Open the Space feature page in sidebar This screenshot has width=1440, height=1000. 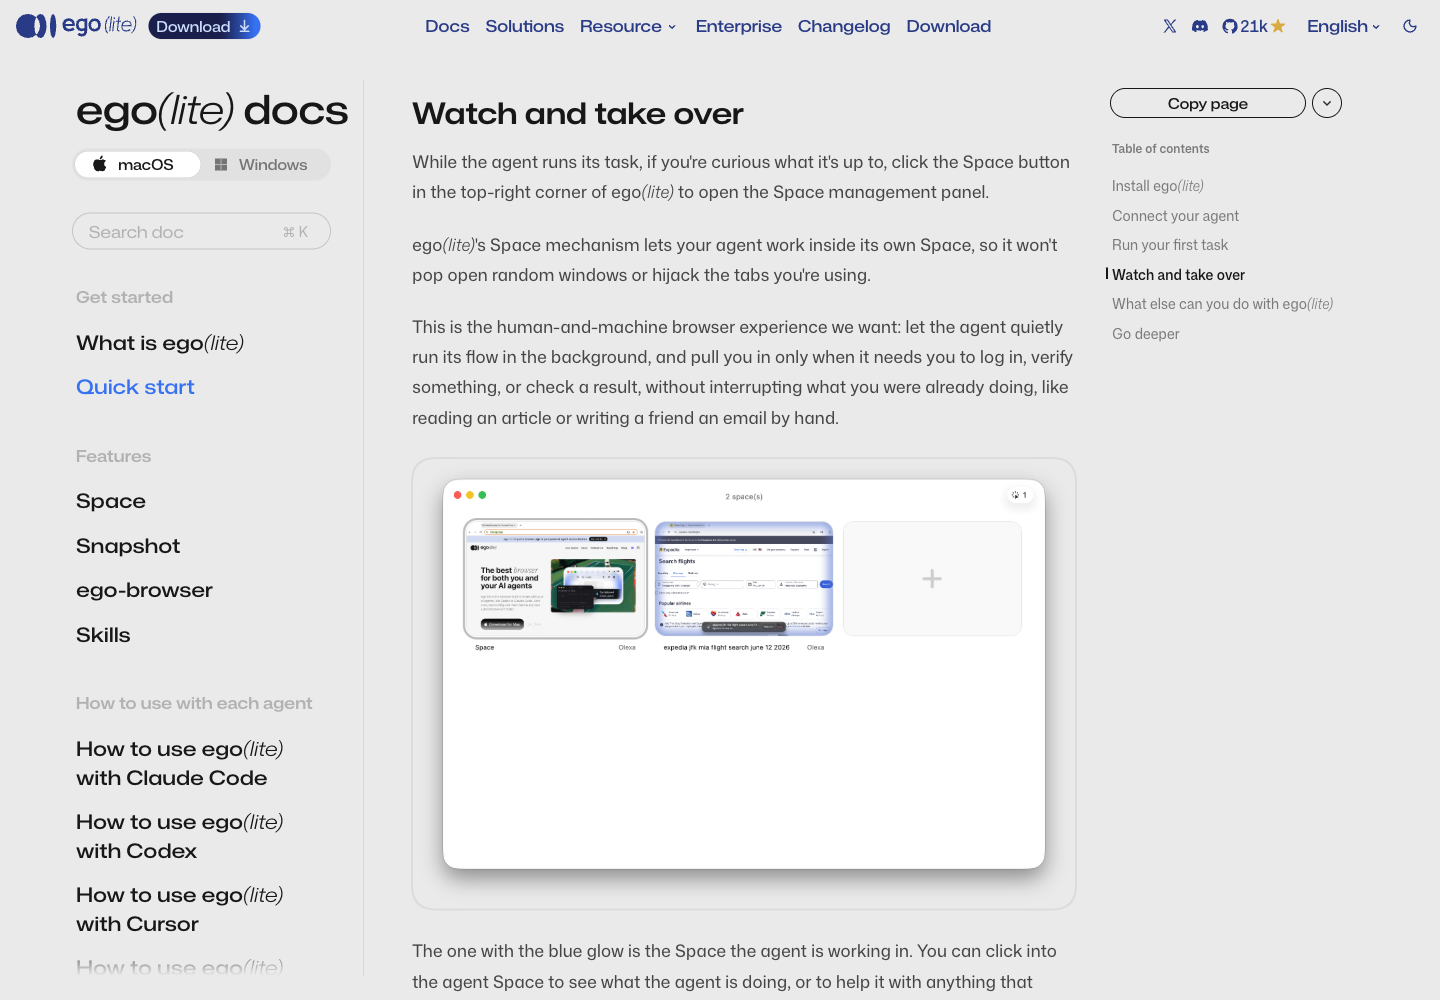click(111, 501)
